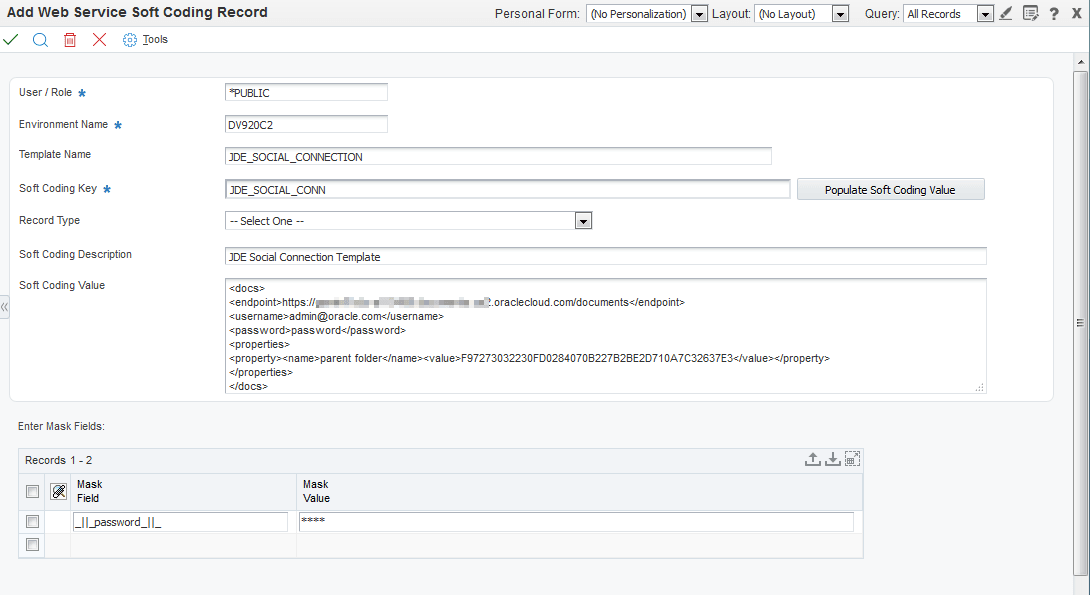This screenshot has height=595, width=1090.
Task: Click the Populate Soft Coding Value button
Action: (890, 190)
